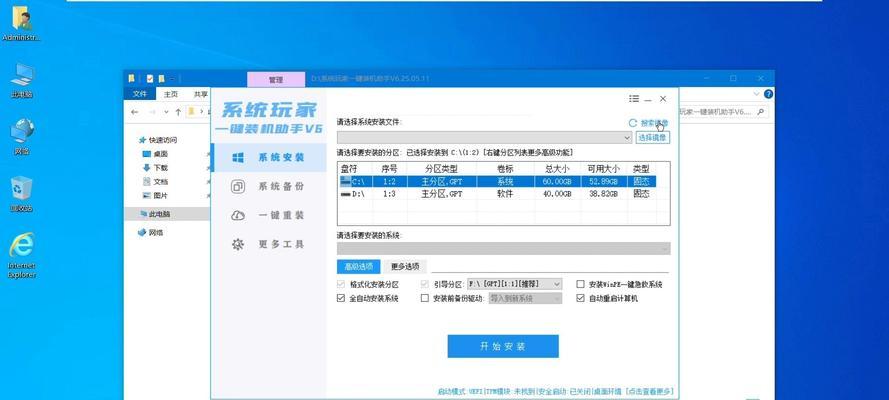Toggle 全自动安装系统 checkbox
Viewport: 889px width, 400px height.
(341, 298)
